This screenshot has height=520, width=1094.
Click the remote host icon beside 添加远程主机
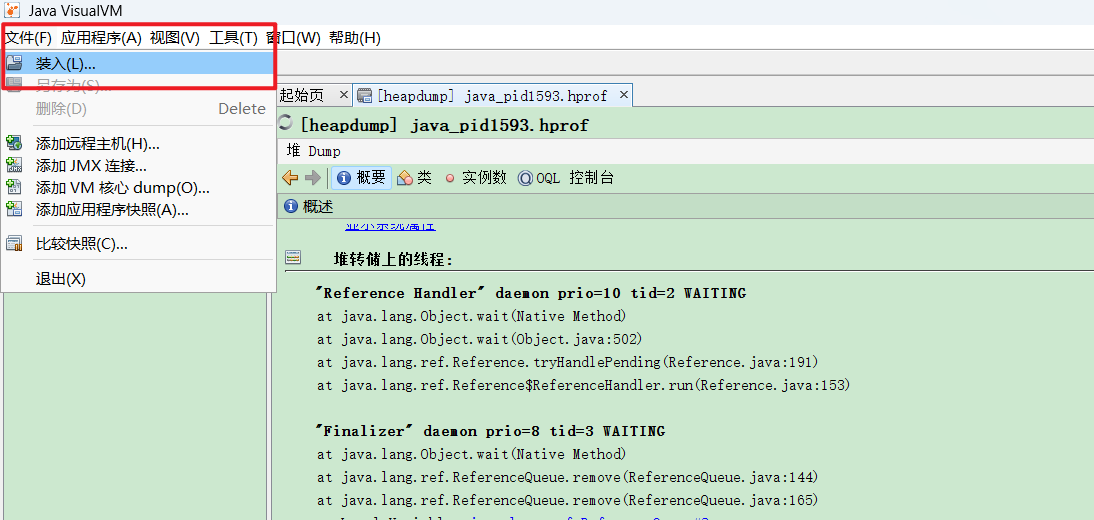pos(14,144)
